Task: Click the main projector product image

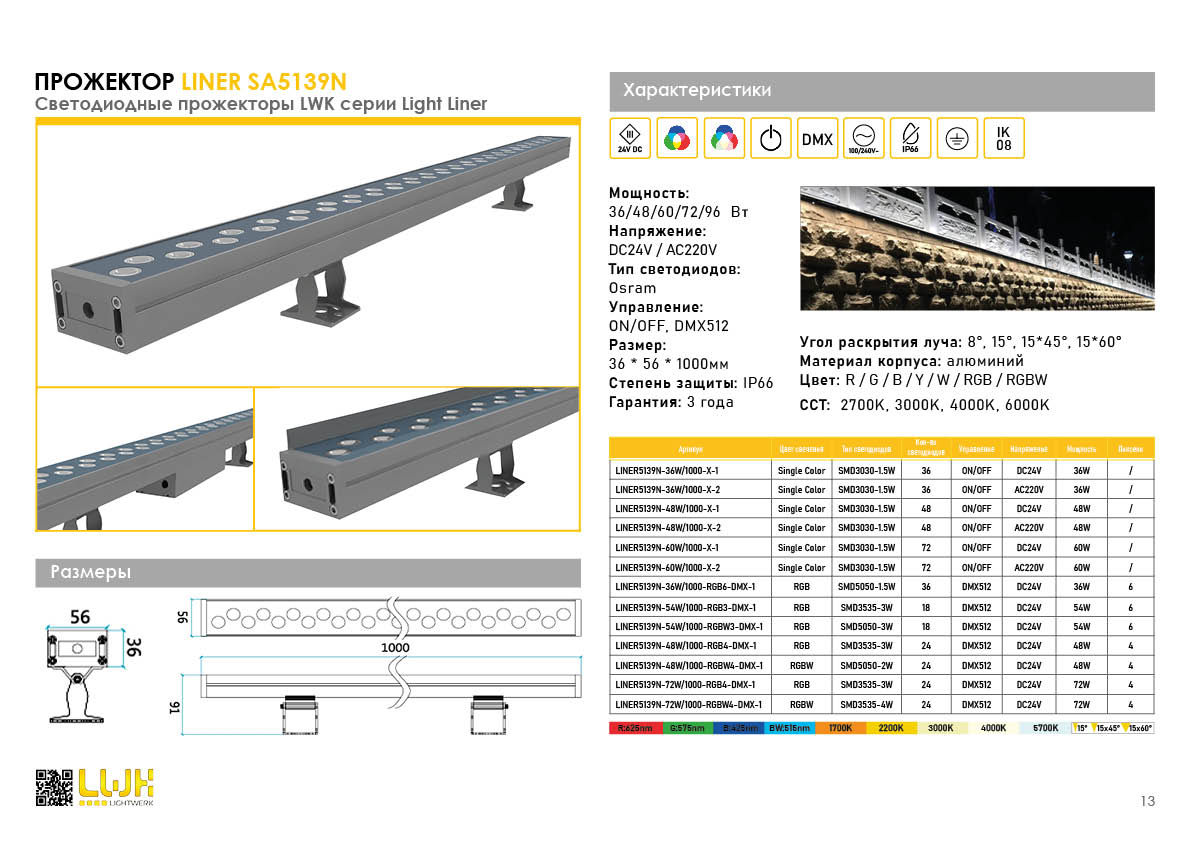Action: (x=308, y=253)
